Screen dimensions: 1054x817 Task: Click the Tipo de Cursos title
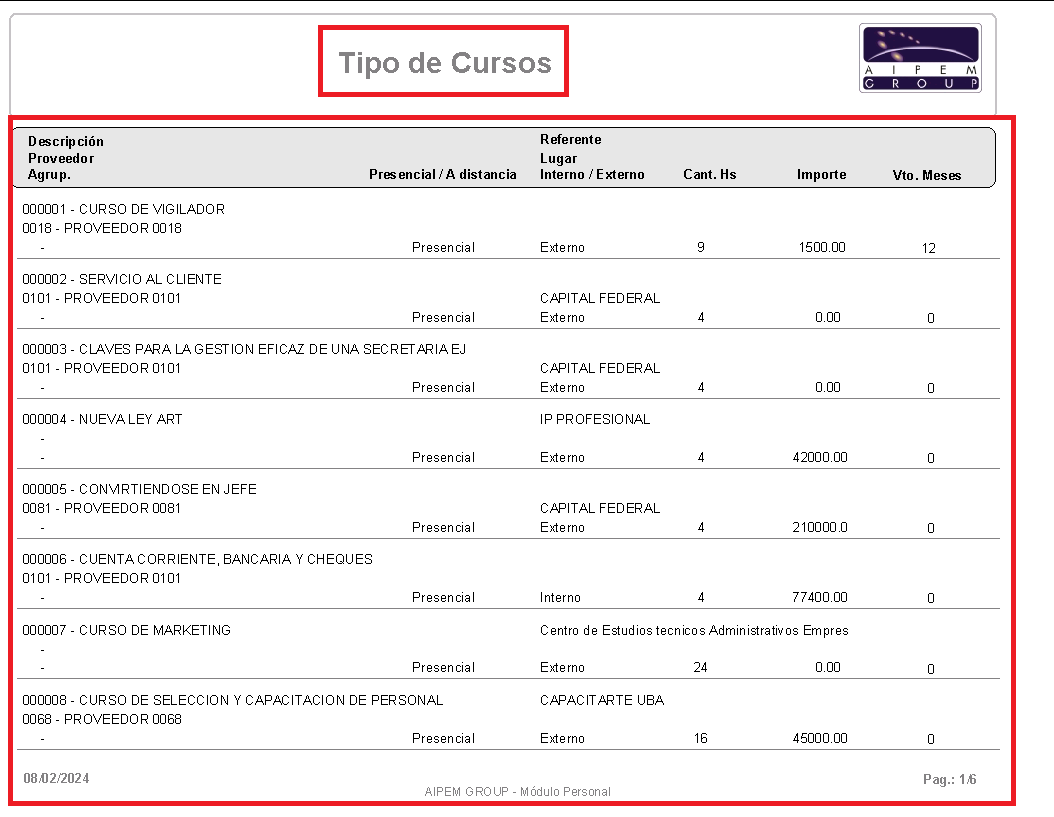pos(444,63)
